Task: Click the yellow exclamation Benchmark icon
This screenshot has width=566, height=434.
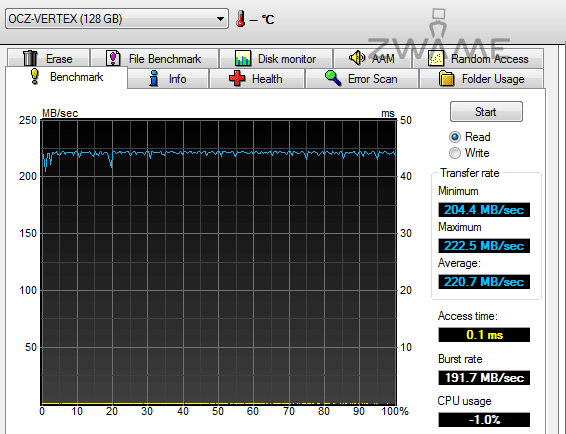Action: tap(34, 77)
